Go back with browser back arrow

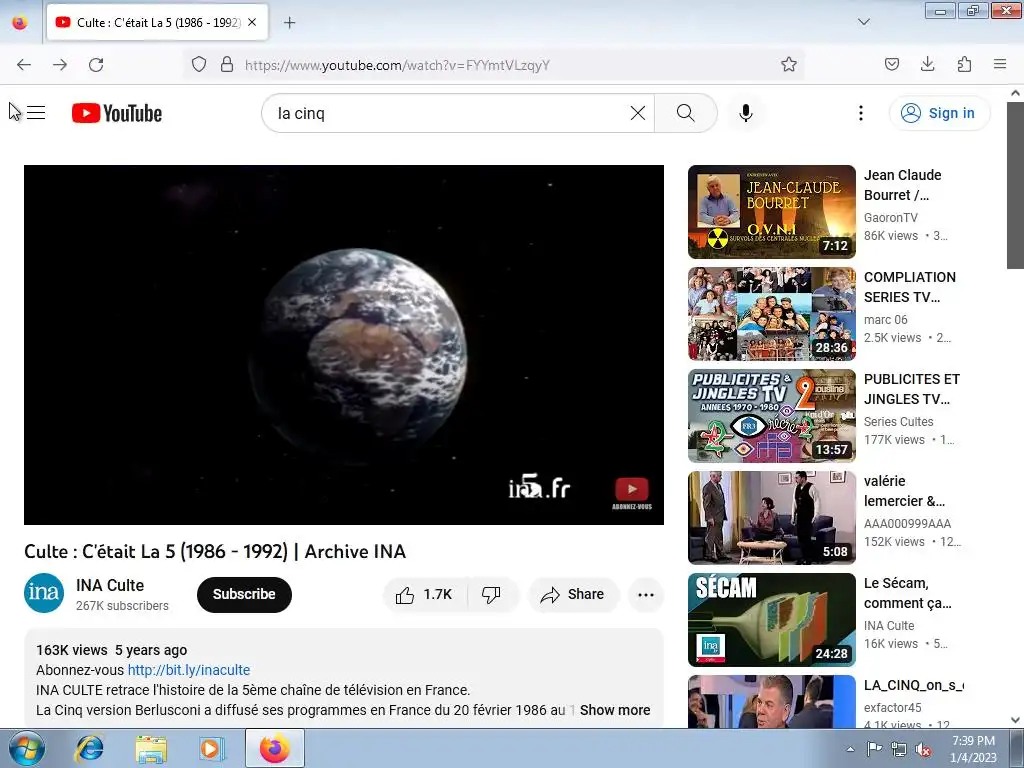coord(24,65)
